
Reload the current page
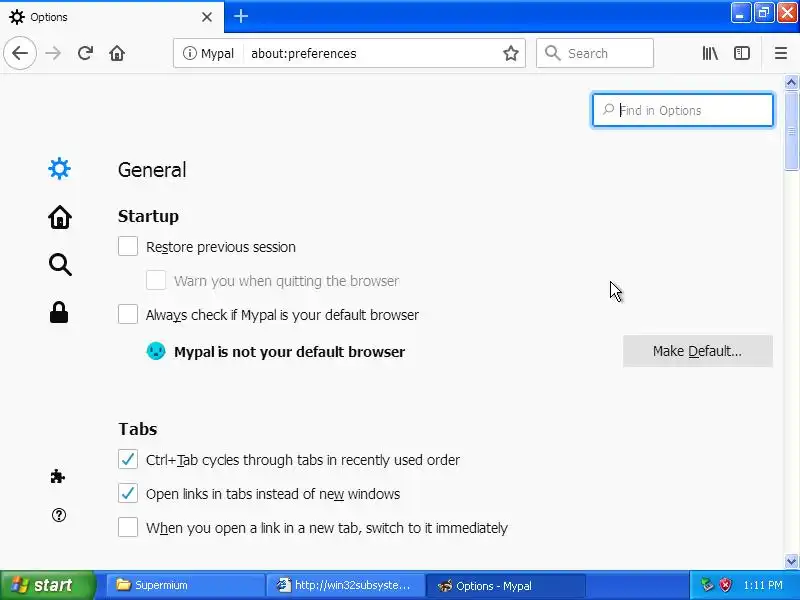[x=85, y=53]
